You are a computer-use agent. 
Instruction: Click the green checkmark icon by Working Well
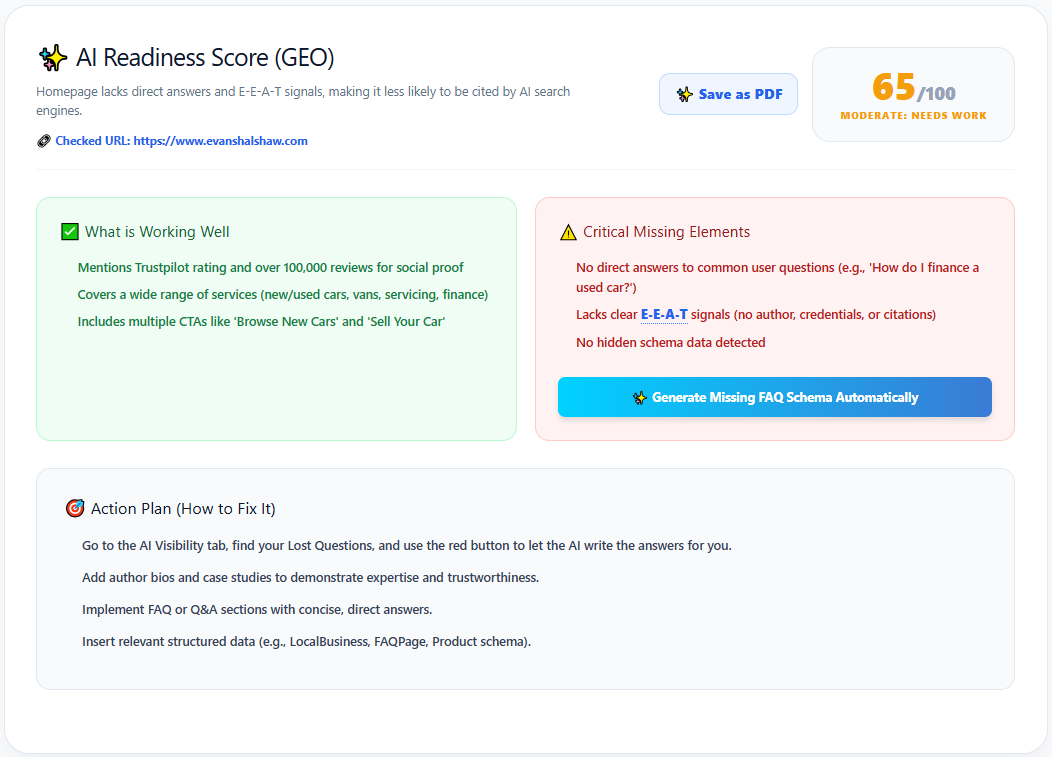coord(70,232)
